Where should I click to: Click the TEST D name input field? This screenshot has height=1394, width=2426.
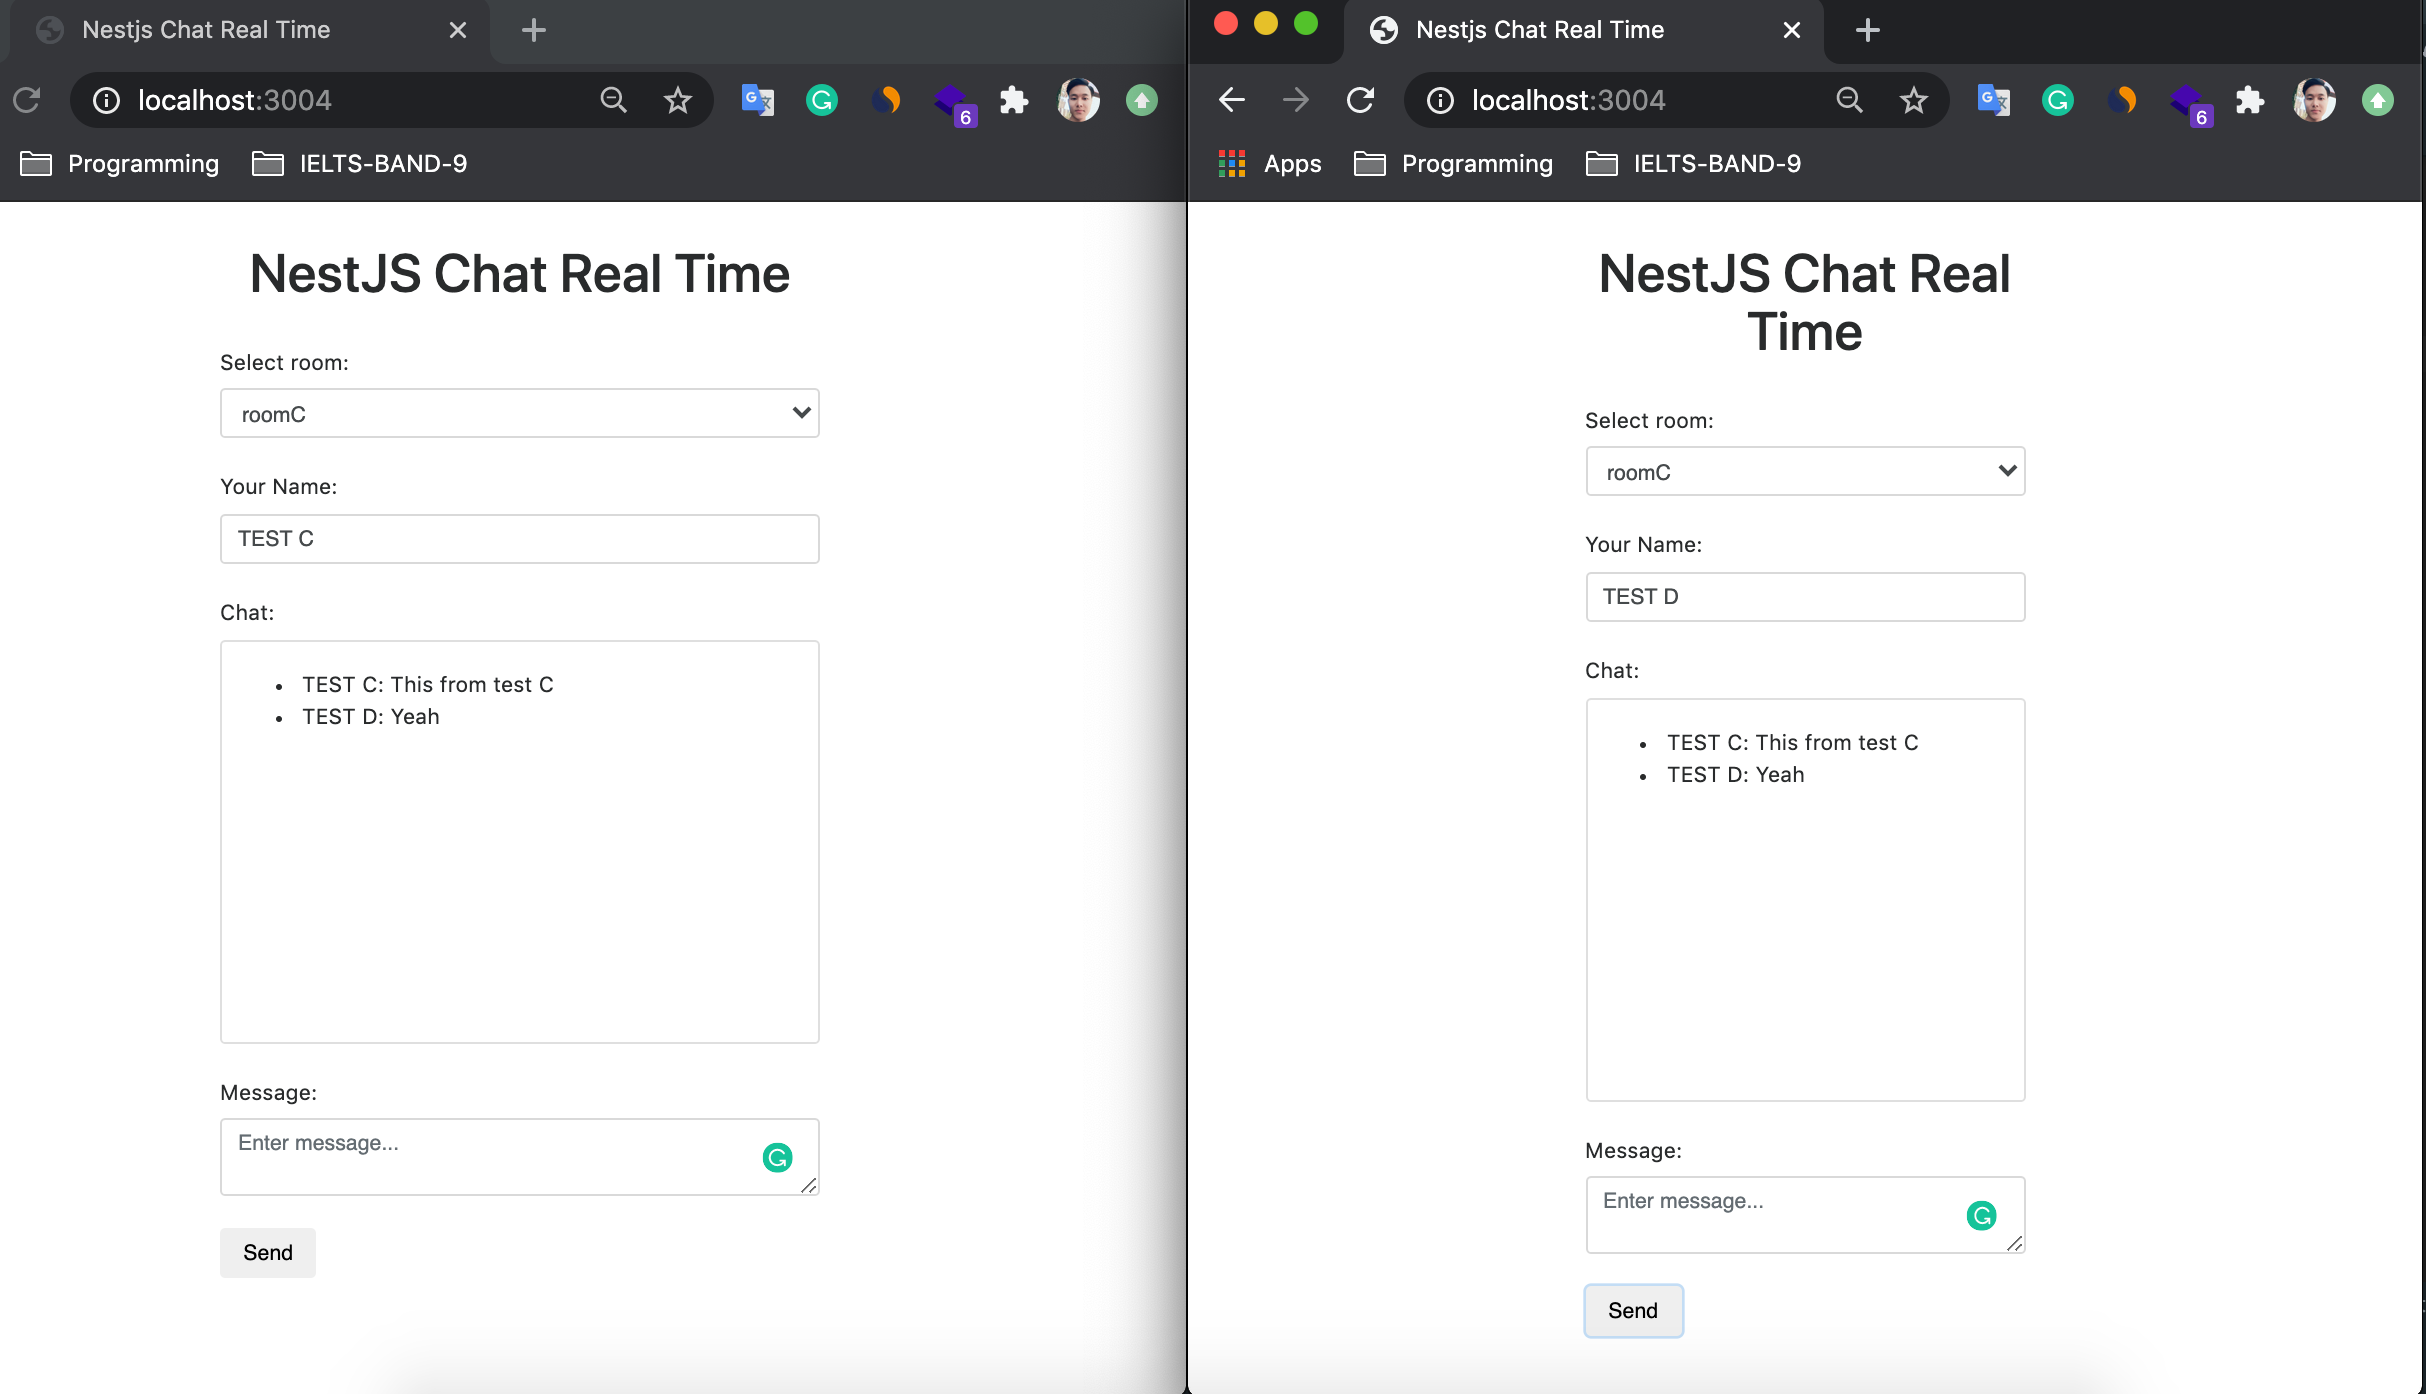1804,597
